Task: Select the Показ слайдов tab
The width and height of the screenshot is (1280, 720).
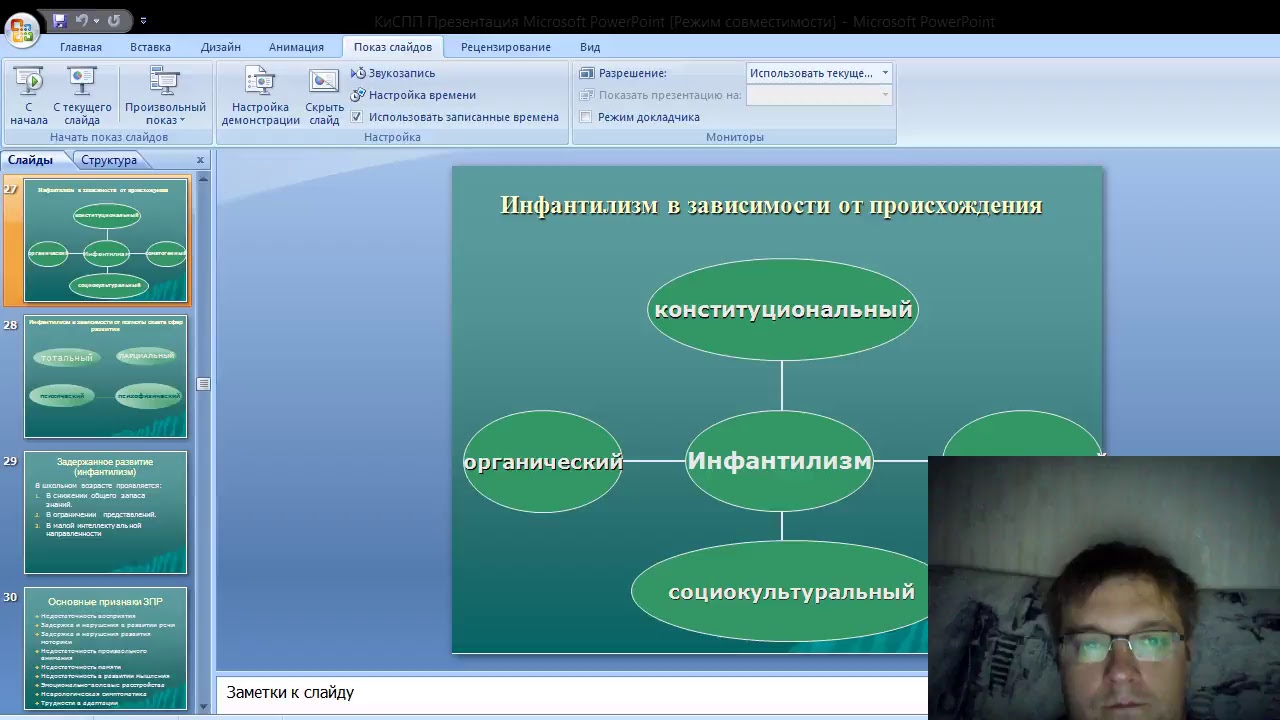Action: coord(393,47)
